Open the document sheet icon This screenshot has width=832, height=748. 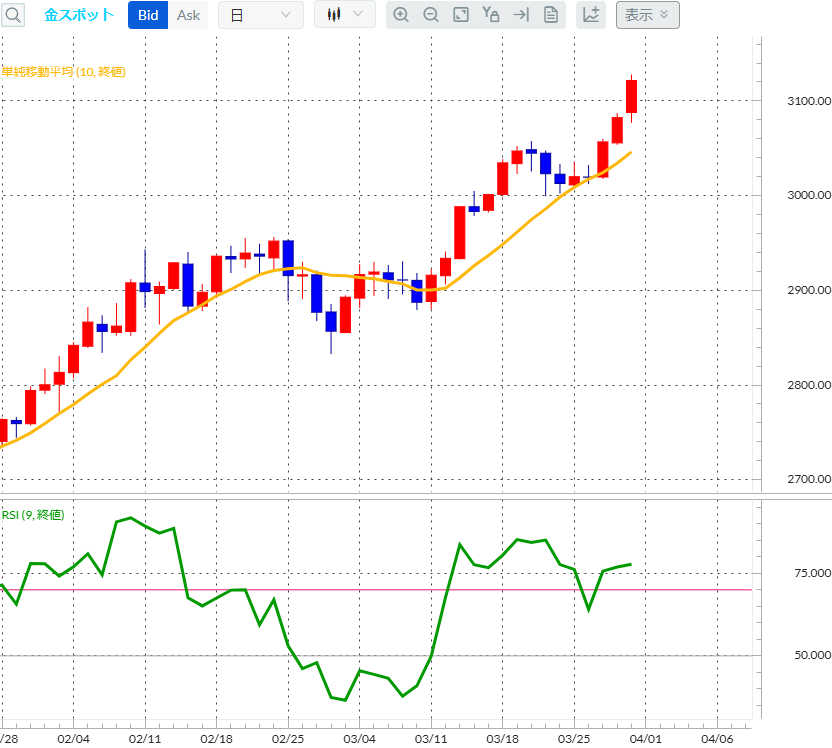(x=551, y=15)
